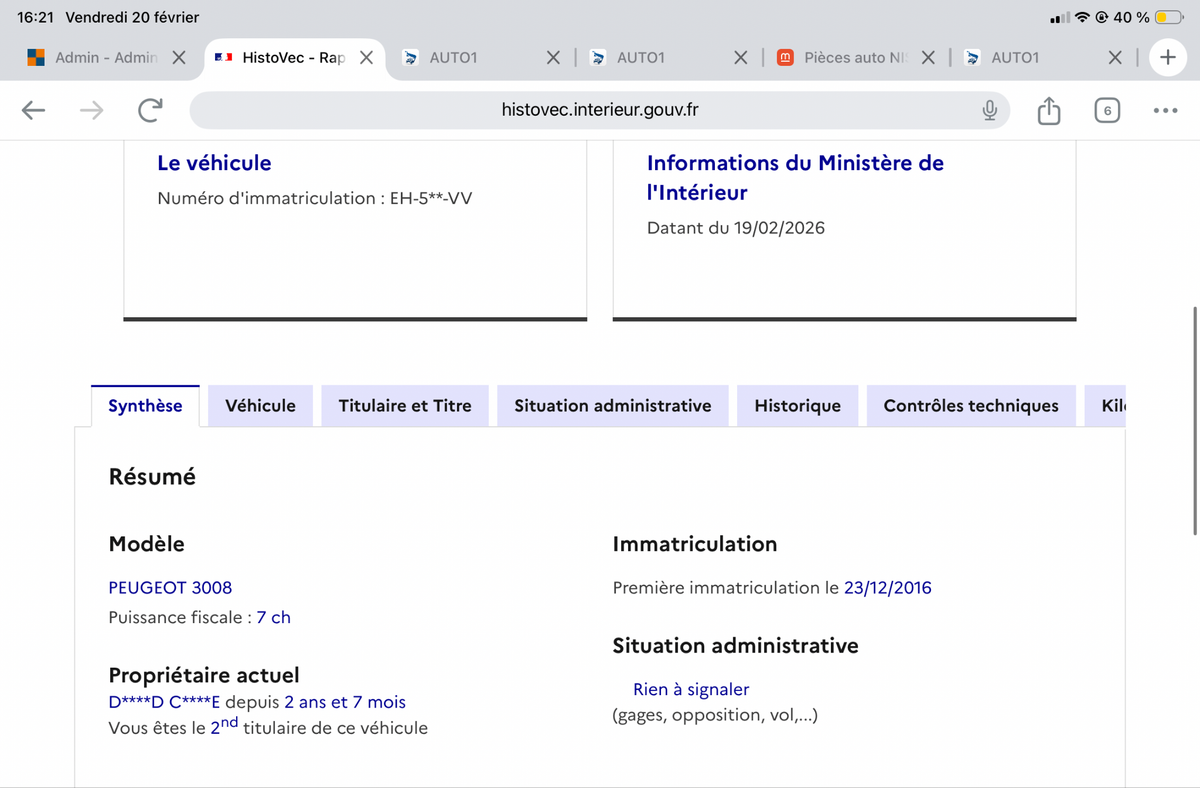Go to Situation administrative tab
The image size is (1200, 788).
[x=612, y=406]
